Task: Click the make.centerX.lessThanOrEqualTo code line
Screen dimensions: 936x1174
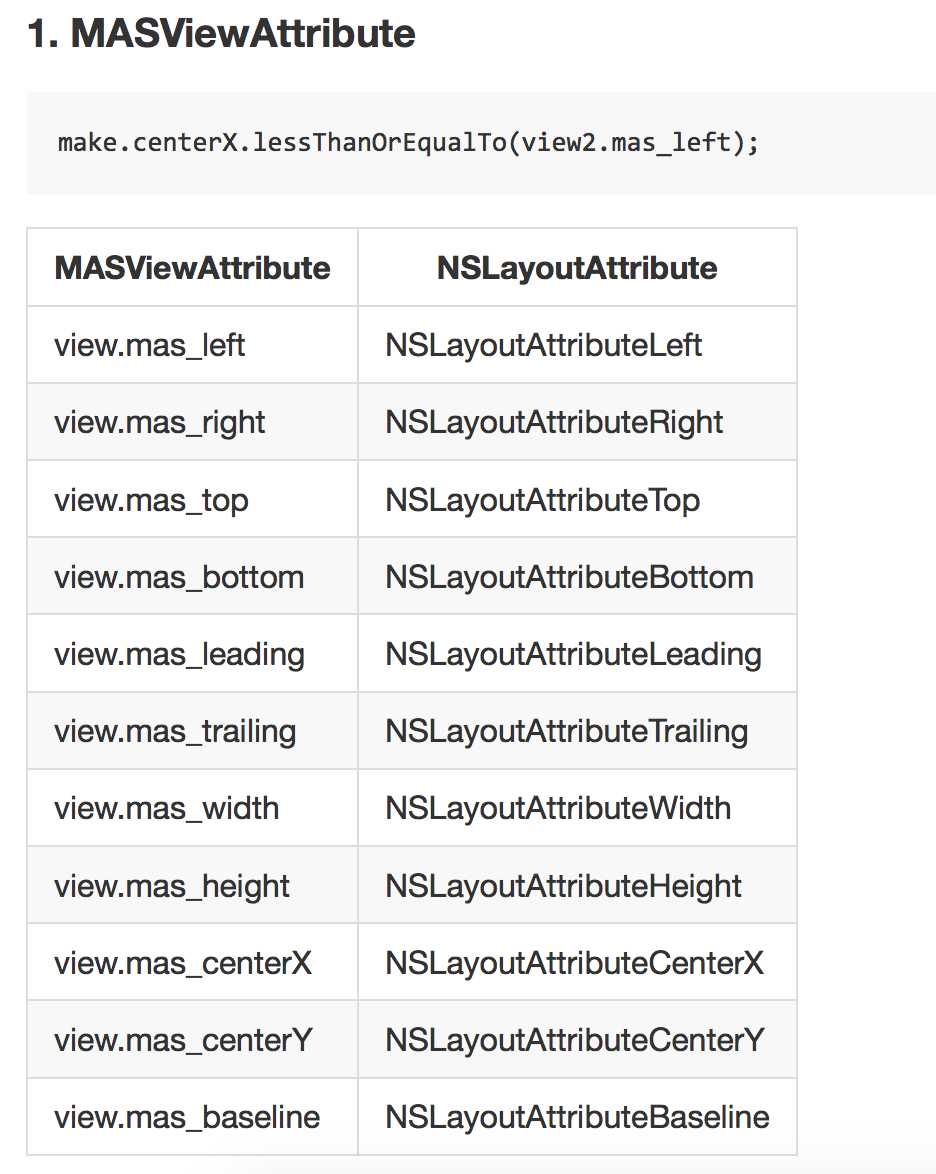Action: tap(408, 142)
